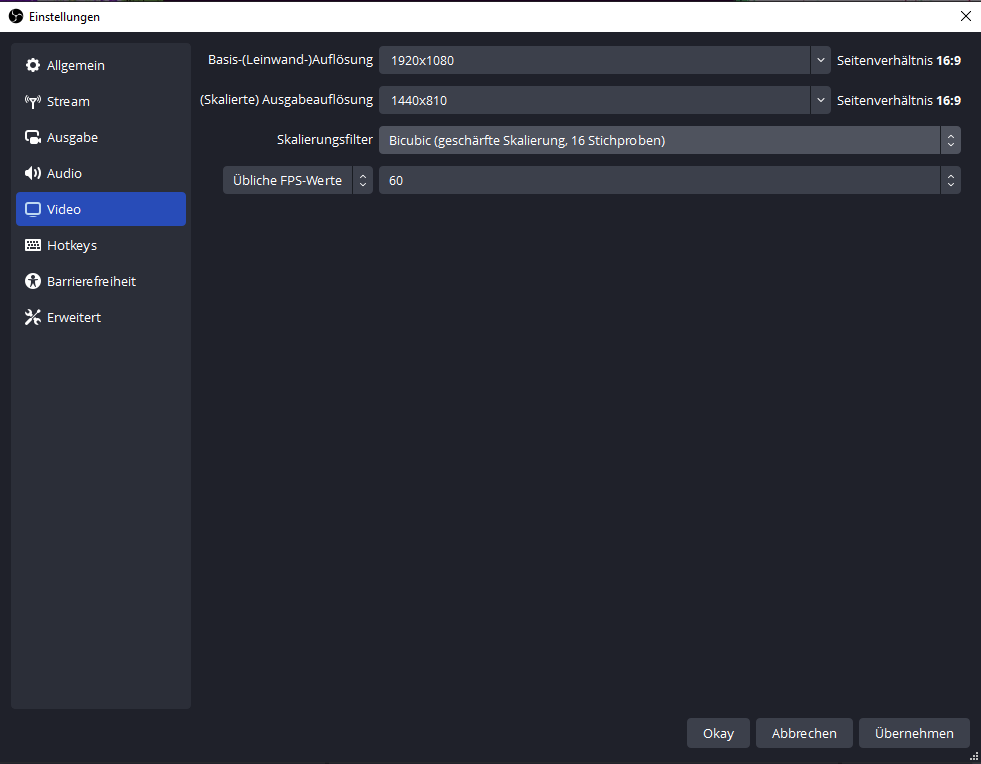This screenshot has height=764, width=981.
Task: Click the Audio speaker icon
Action: [32, 174]
